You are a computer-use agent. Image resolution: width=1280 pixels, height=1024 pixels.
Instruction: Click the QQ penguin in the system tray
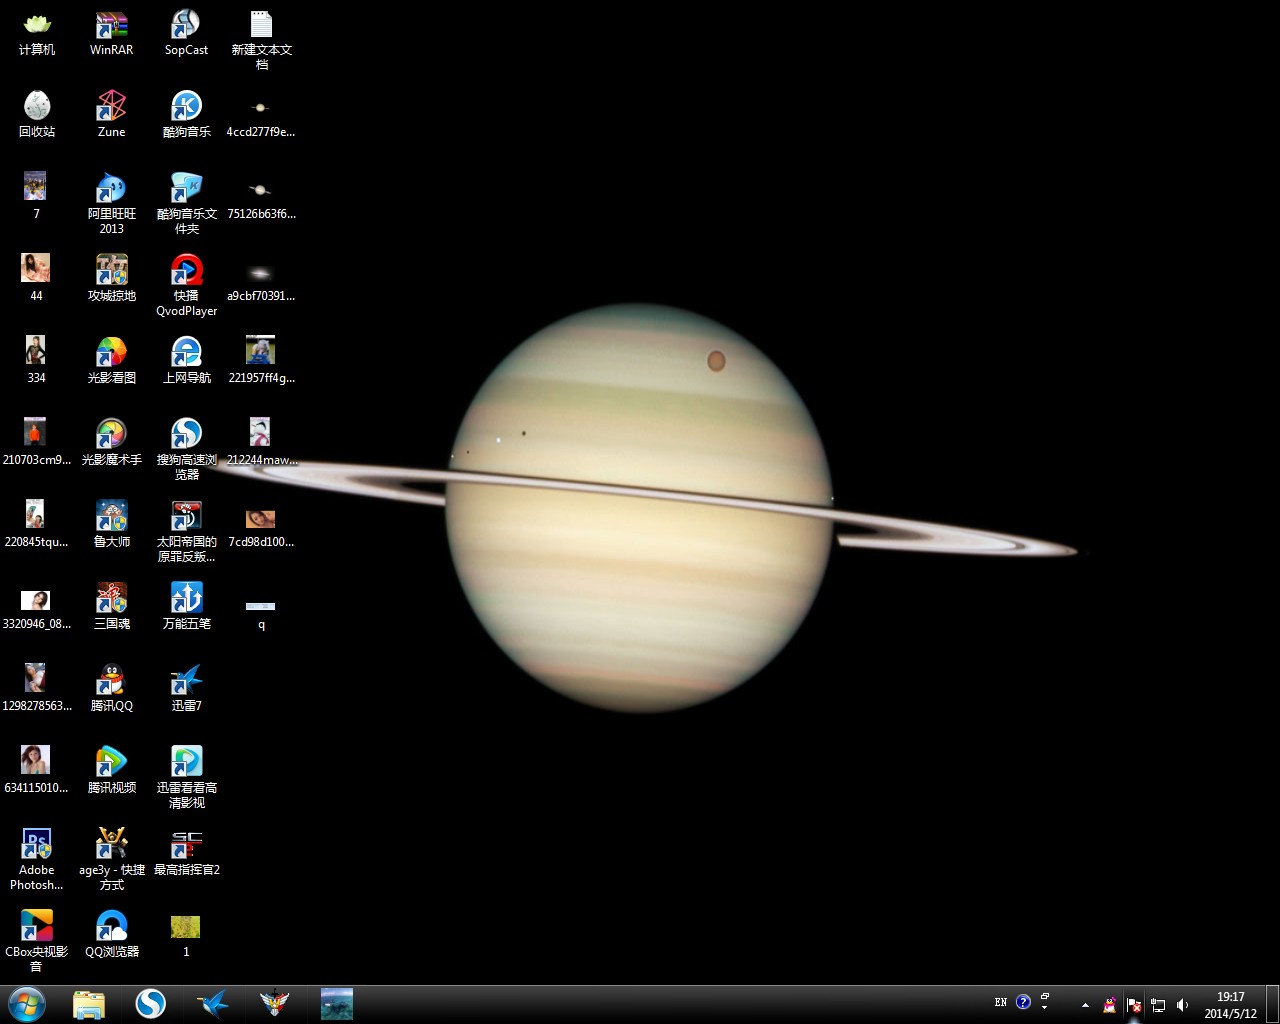[x=1109, y=1004]
